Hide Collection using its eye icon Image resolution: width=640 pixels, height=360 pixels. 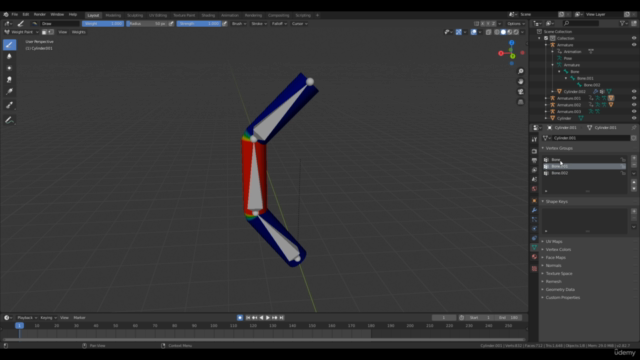pyautogui.click(x=634, y=38)
